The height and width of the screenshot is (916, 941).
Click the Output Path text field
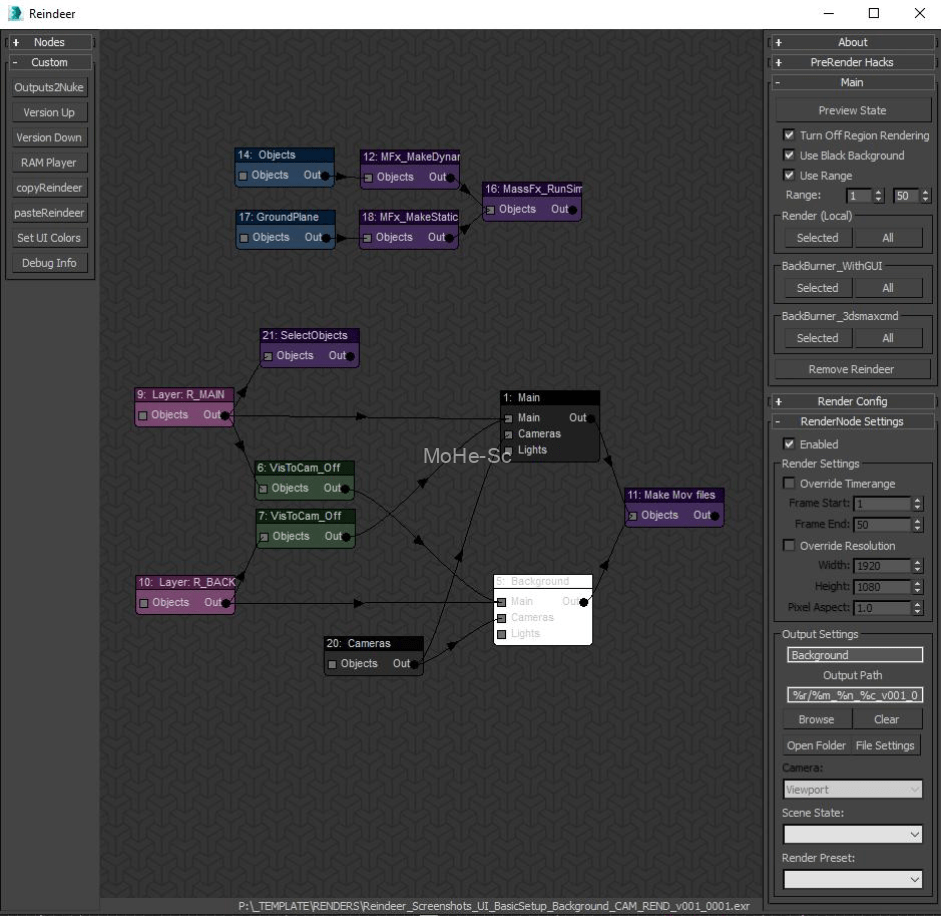click(x=855, y=695)
